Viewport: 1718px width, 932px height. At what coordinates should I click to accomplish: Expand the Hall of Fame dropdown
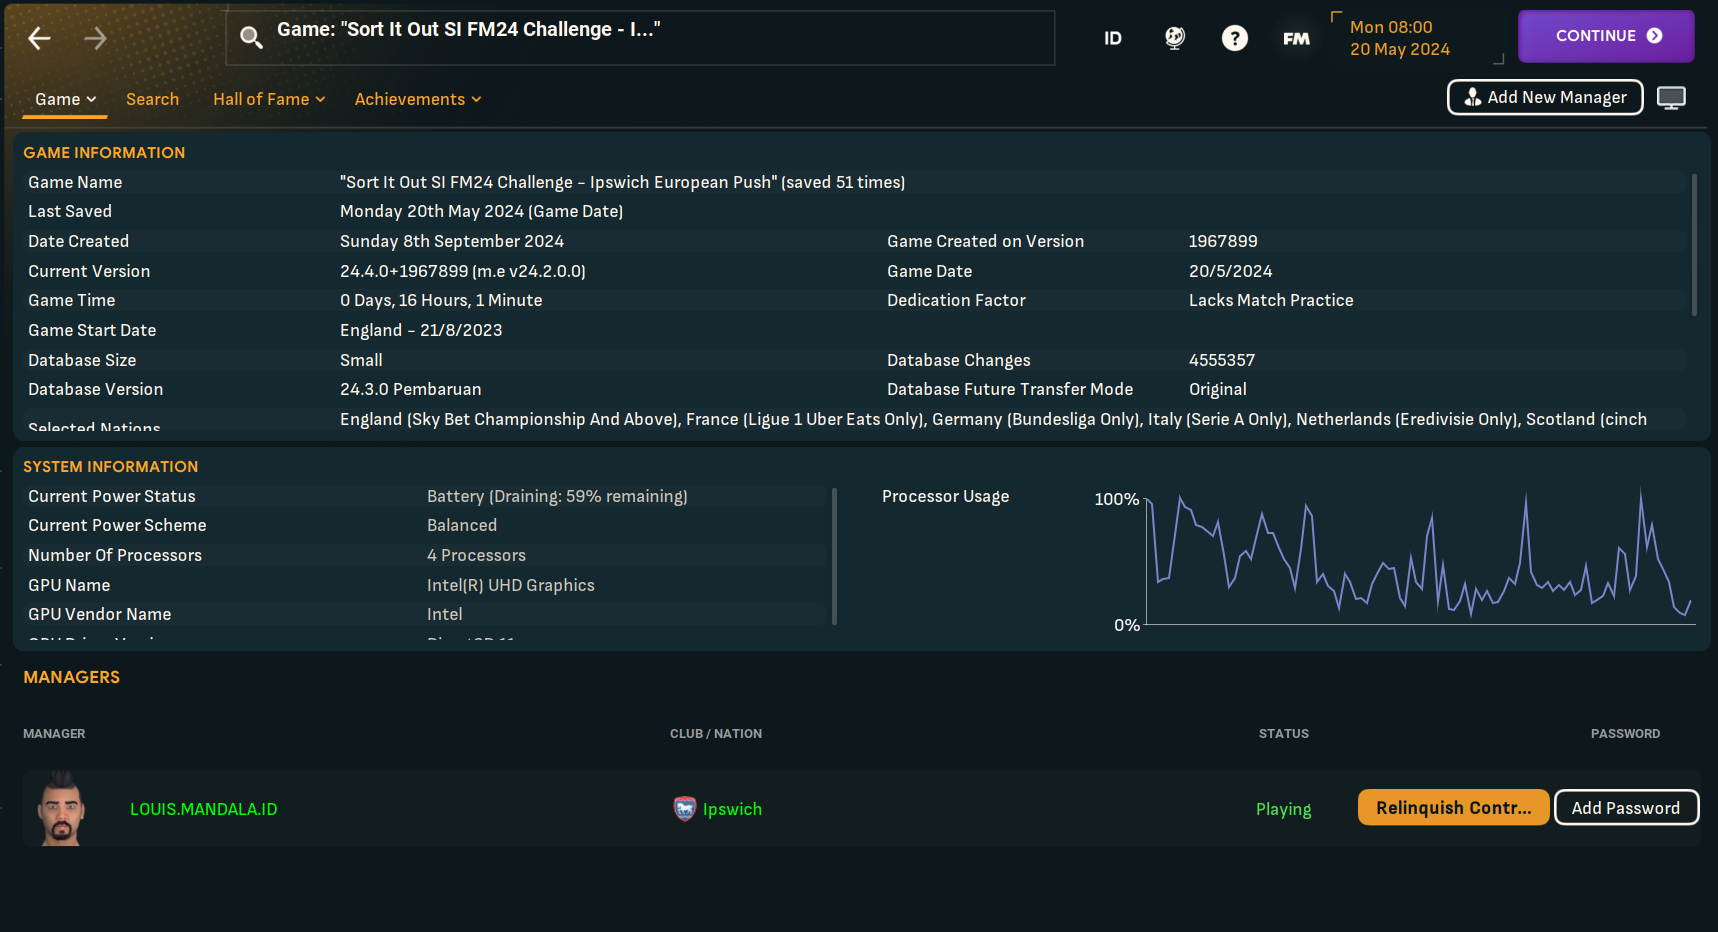(x=269, y=99)
